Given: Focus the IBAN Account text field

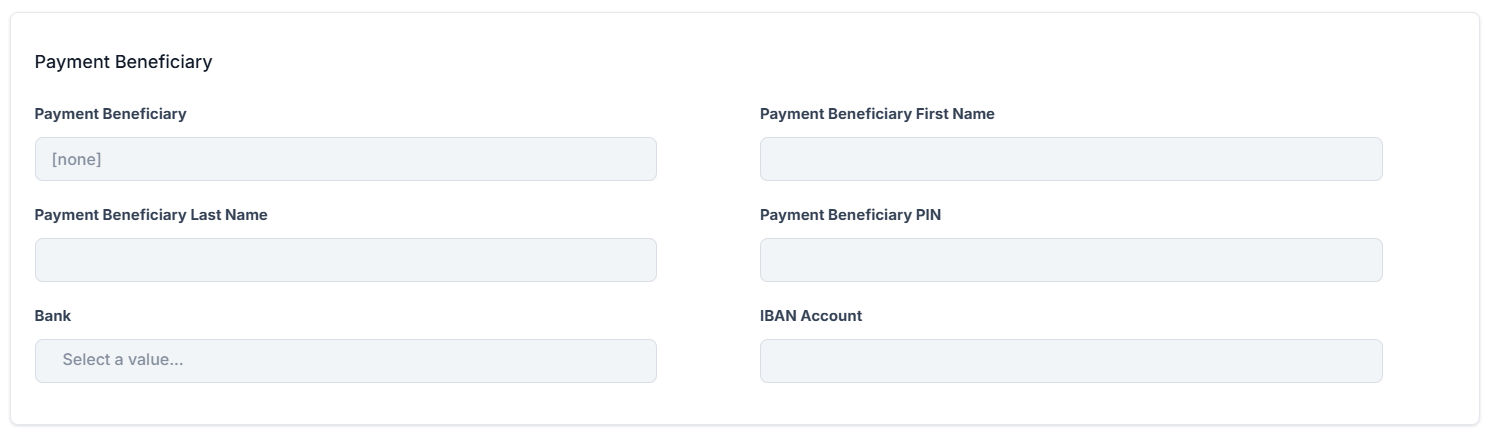Looking at the screenshot, I should pos(1070,361).
